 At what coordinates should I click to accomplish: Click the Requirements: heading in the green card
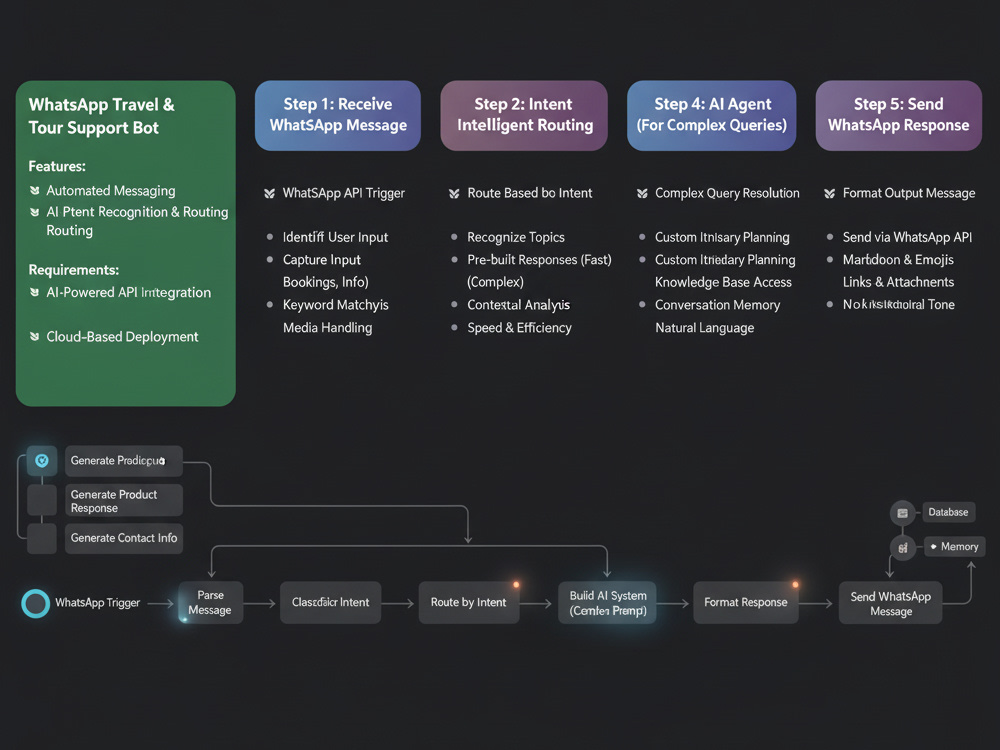(x=73, y=270)
